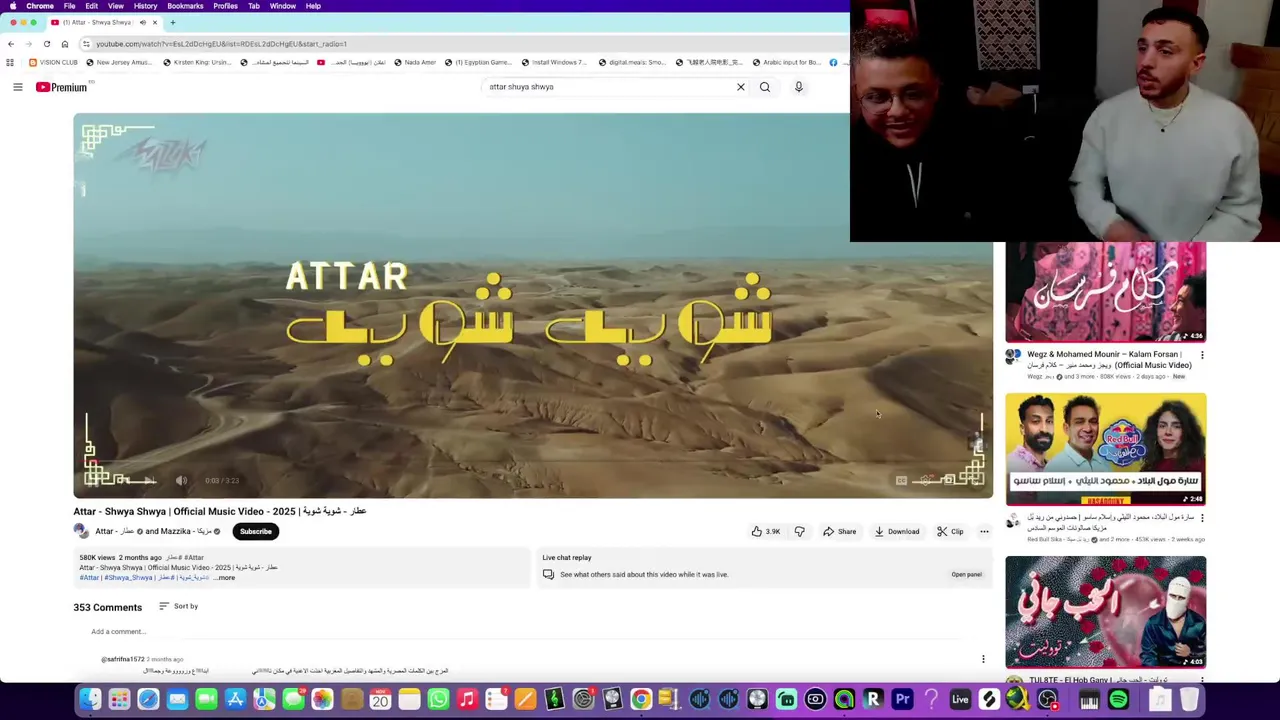The image size is (1280, 720).
Task: Expand the description with ...more
Action: [x=226, y=578]
